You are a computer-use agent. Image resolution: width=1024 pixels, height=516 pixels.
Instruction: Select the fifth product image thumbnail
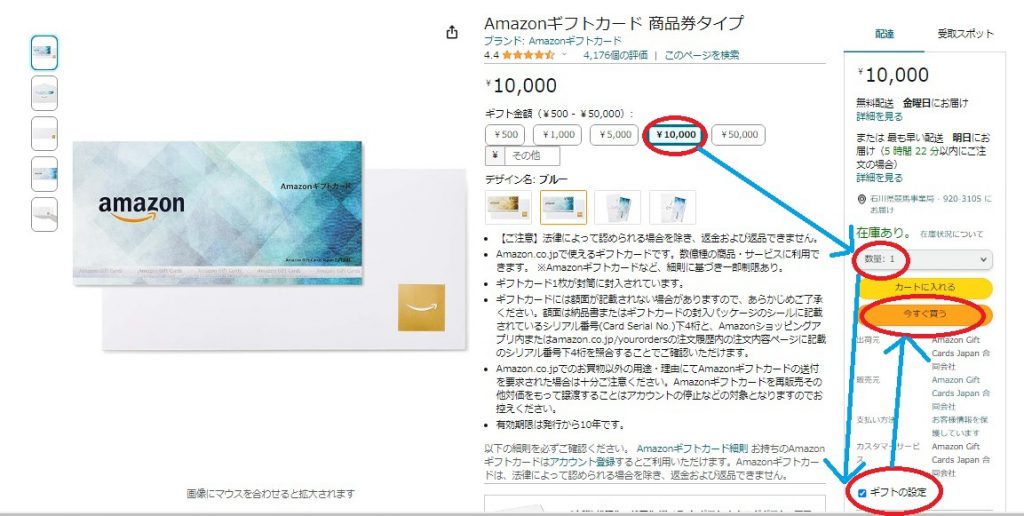coord(44,215)
